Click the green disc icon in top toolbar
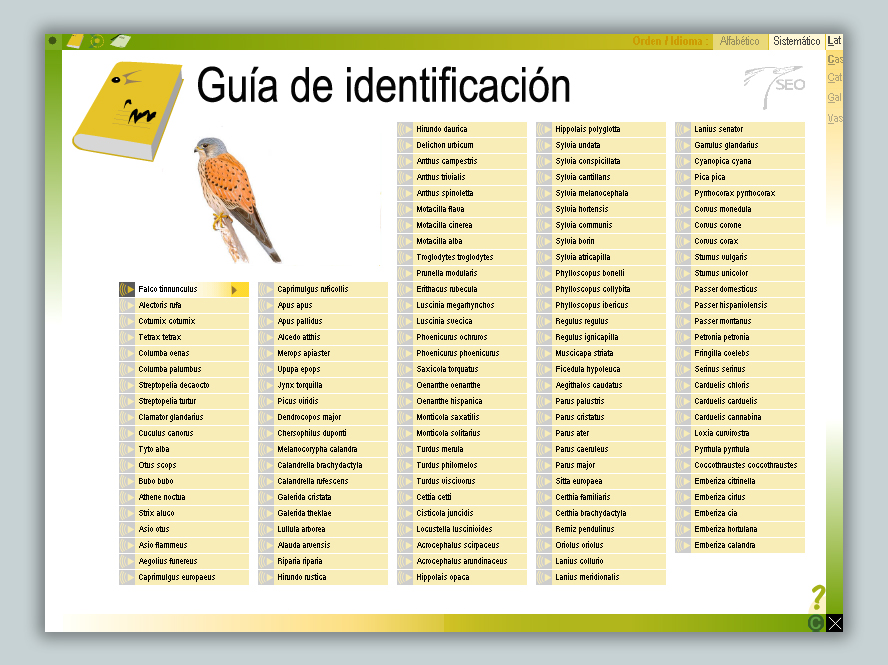Screen dimensions: 888x665 [97, 41]
